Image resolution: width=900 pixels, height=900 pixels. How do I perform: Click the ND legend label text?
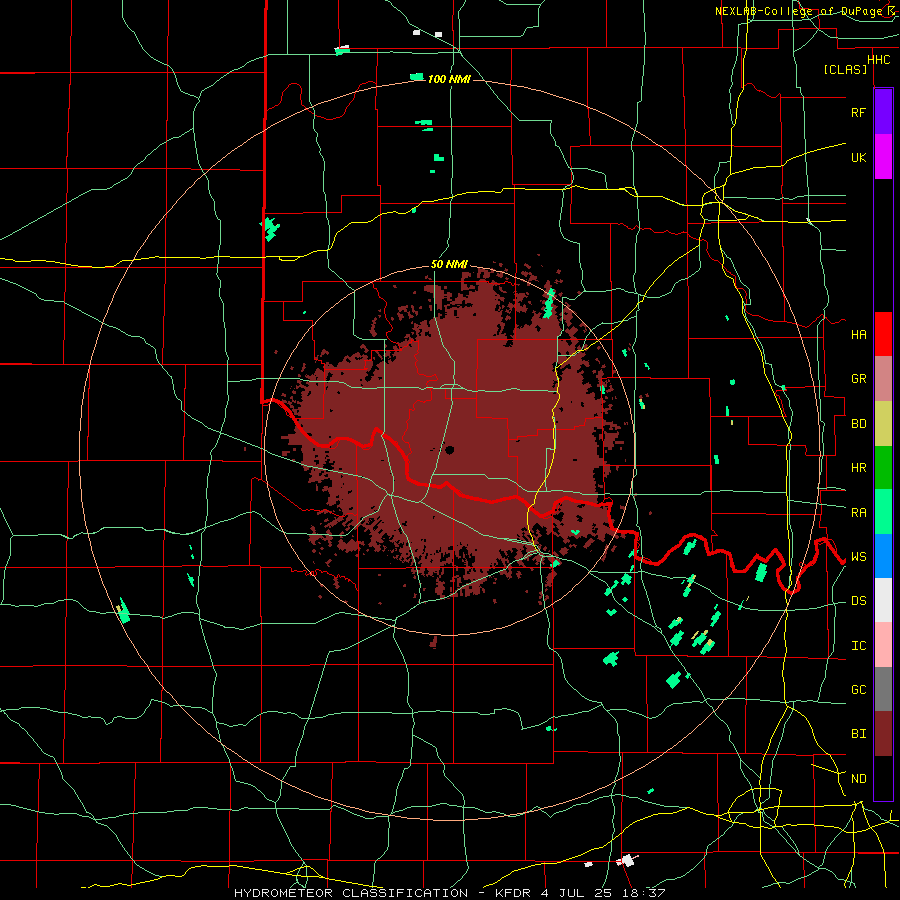coord(858,779)
